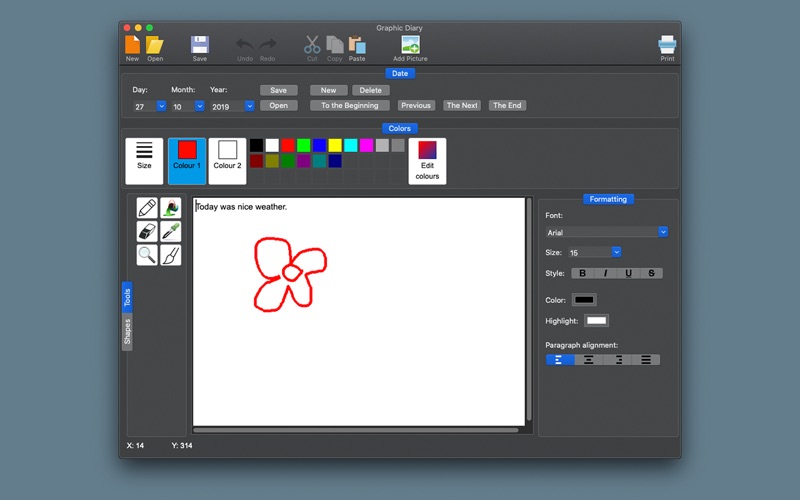Select the Tools side tab
Viewport: 800px width, 500px height.
click(x=127, y=297)
